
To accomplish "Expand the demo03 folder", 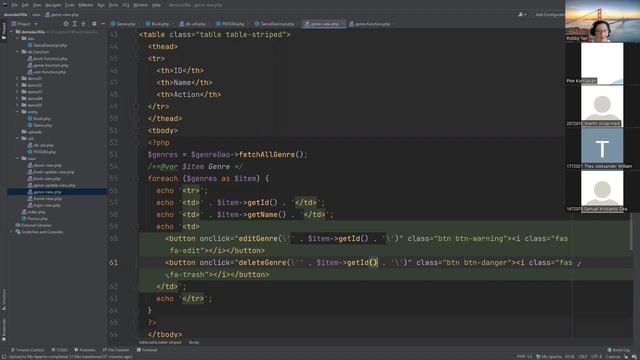I will coord(18,92).
